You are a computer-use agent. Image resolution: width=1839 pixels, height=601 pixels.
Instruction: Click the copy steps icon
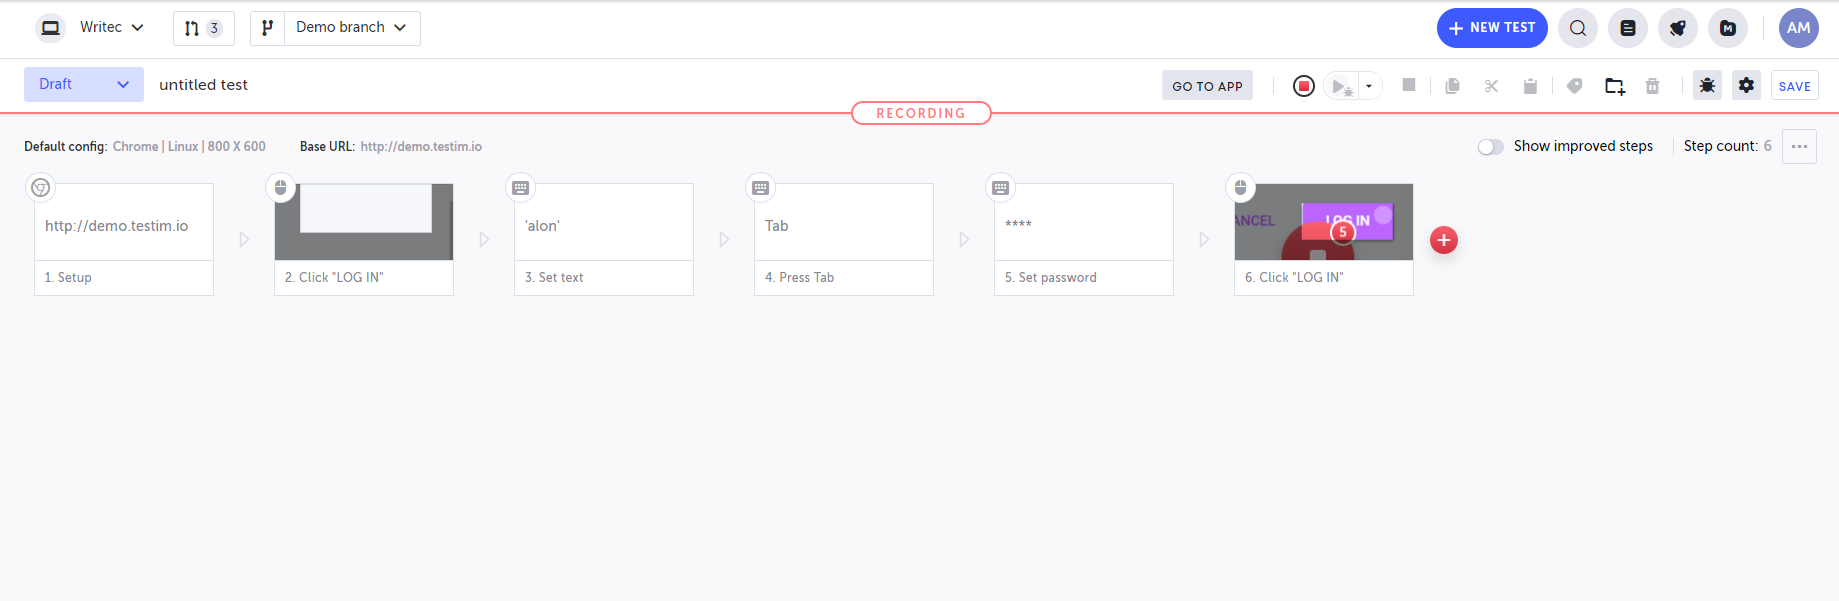point(1452,86)
